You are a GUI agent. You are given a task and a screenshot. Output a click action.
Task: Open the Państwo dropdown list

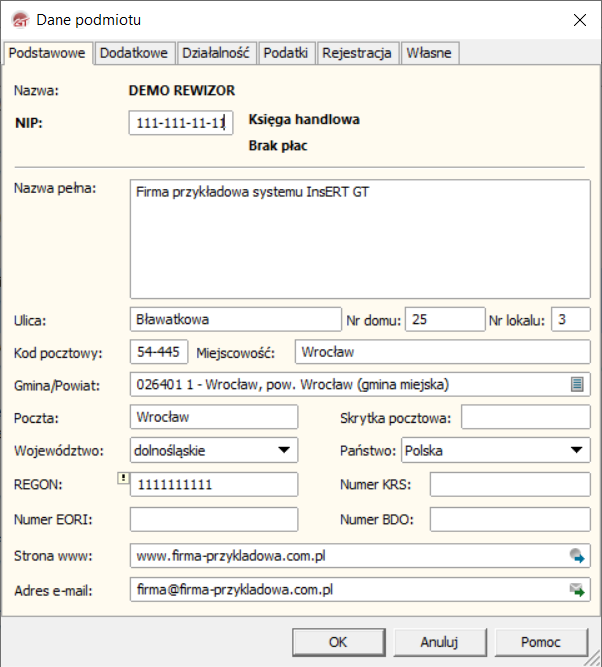(576, 450)
